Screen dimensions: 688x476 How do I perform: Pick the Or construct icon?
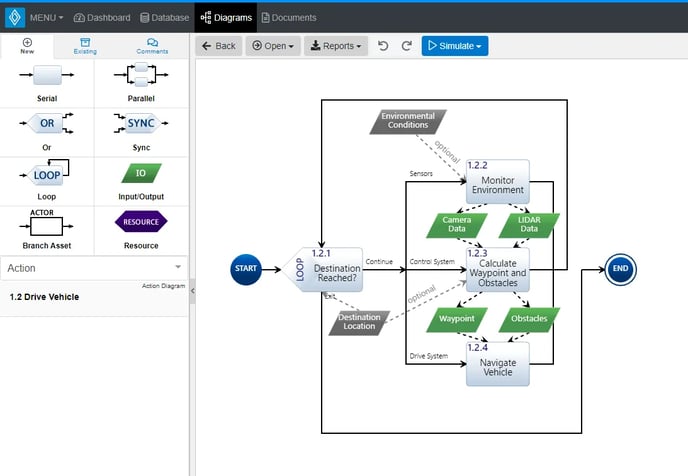(x=47, y=124)
